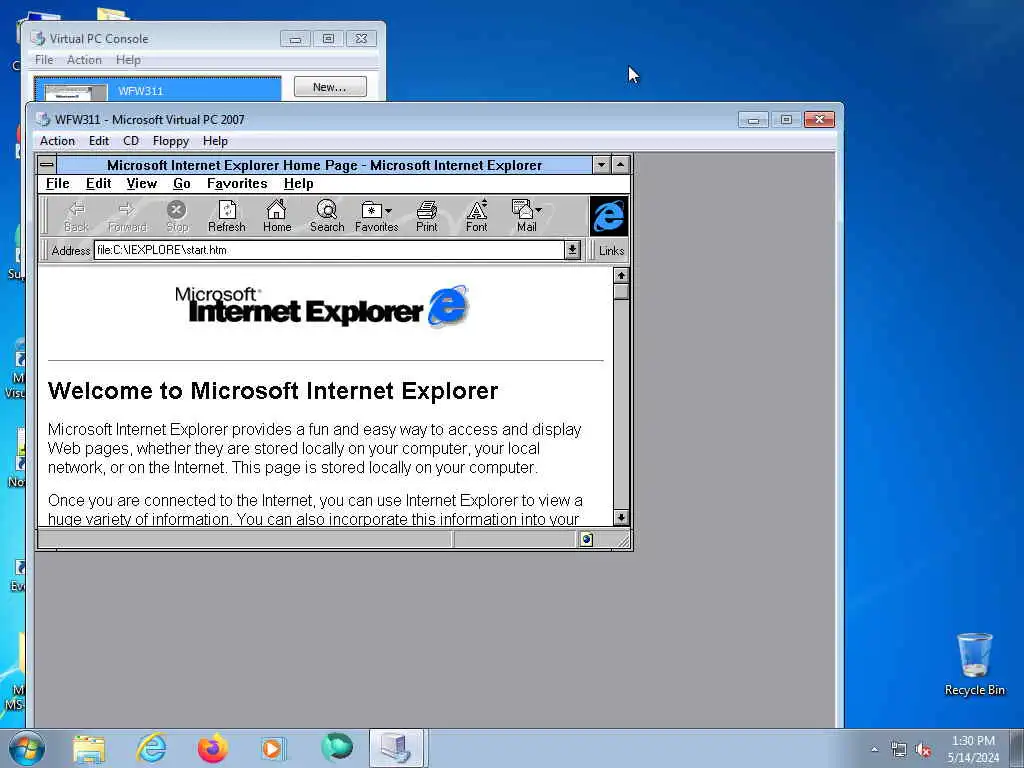This screenshot has height=768, width=1024.
Task: Open Help menu in Virtual PC Console
Action: pos(128,60)
